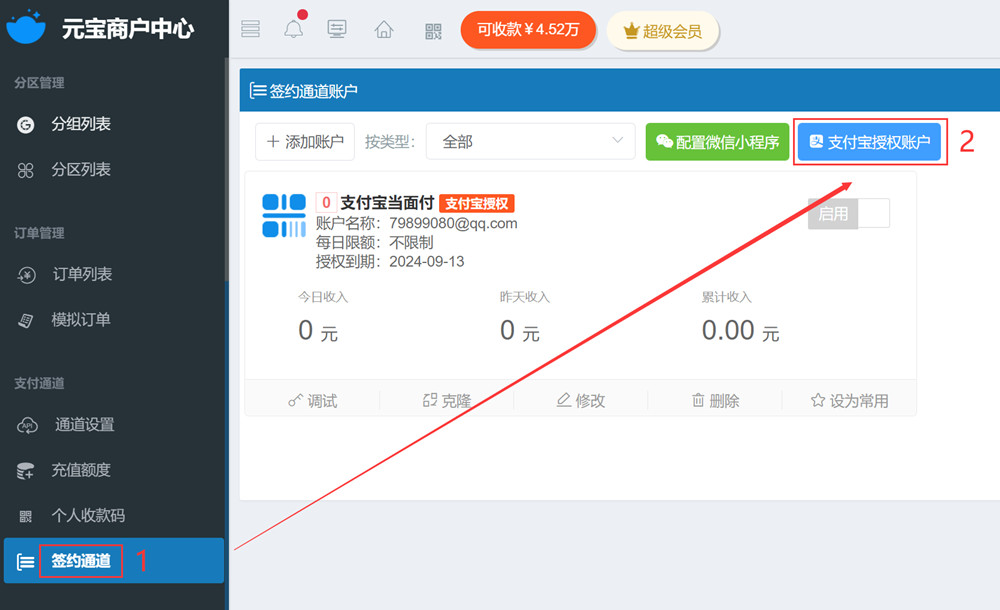1000x610 pixels.
Task: Click 调试 on the account card
Action: [x=312, y=400]
